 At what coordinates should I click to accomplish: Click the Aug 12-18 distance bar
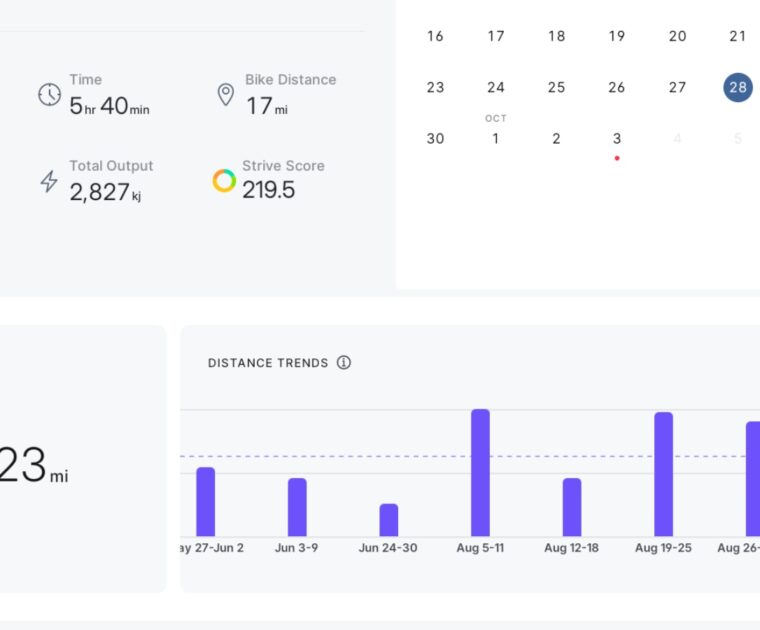(x=572, y=507)
